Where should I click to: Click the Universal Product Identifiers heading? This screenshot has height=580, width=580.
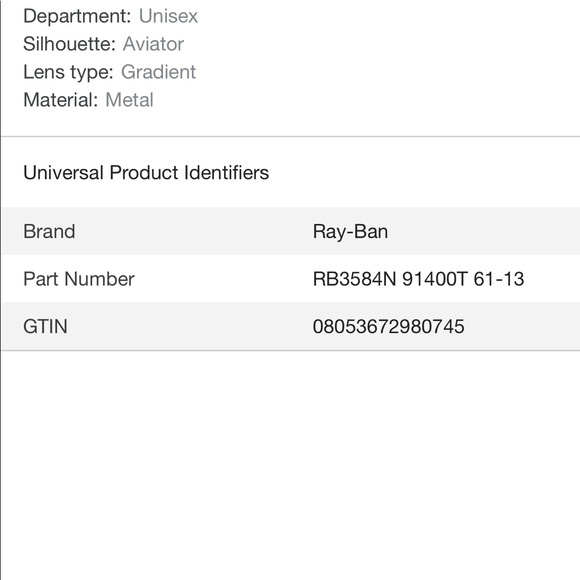coord(146,173)
